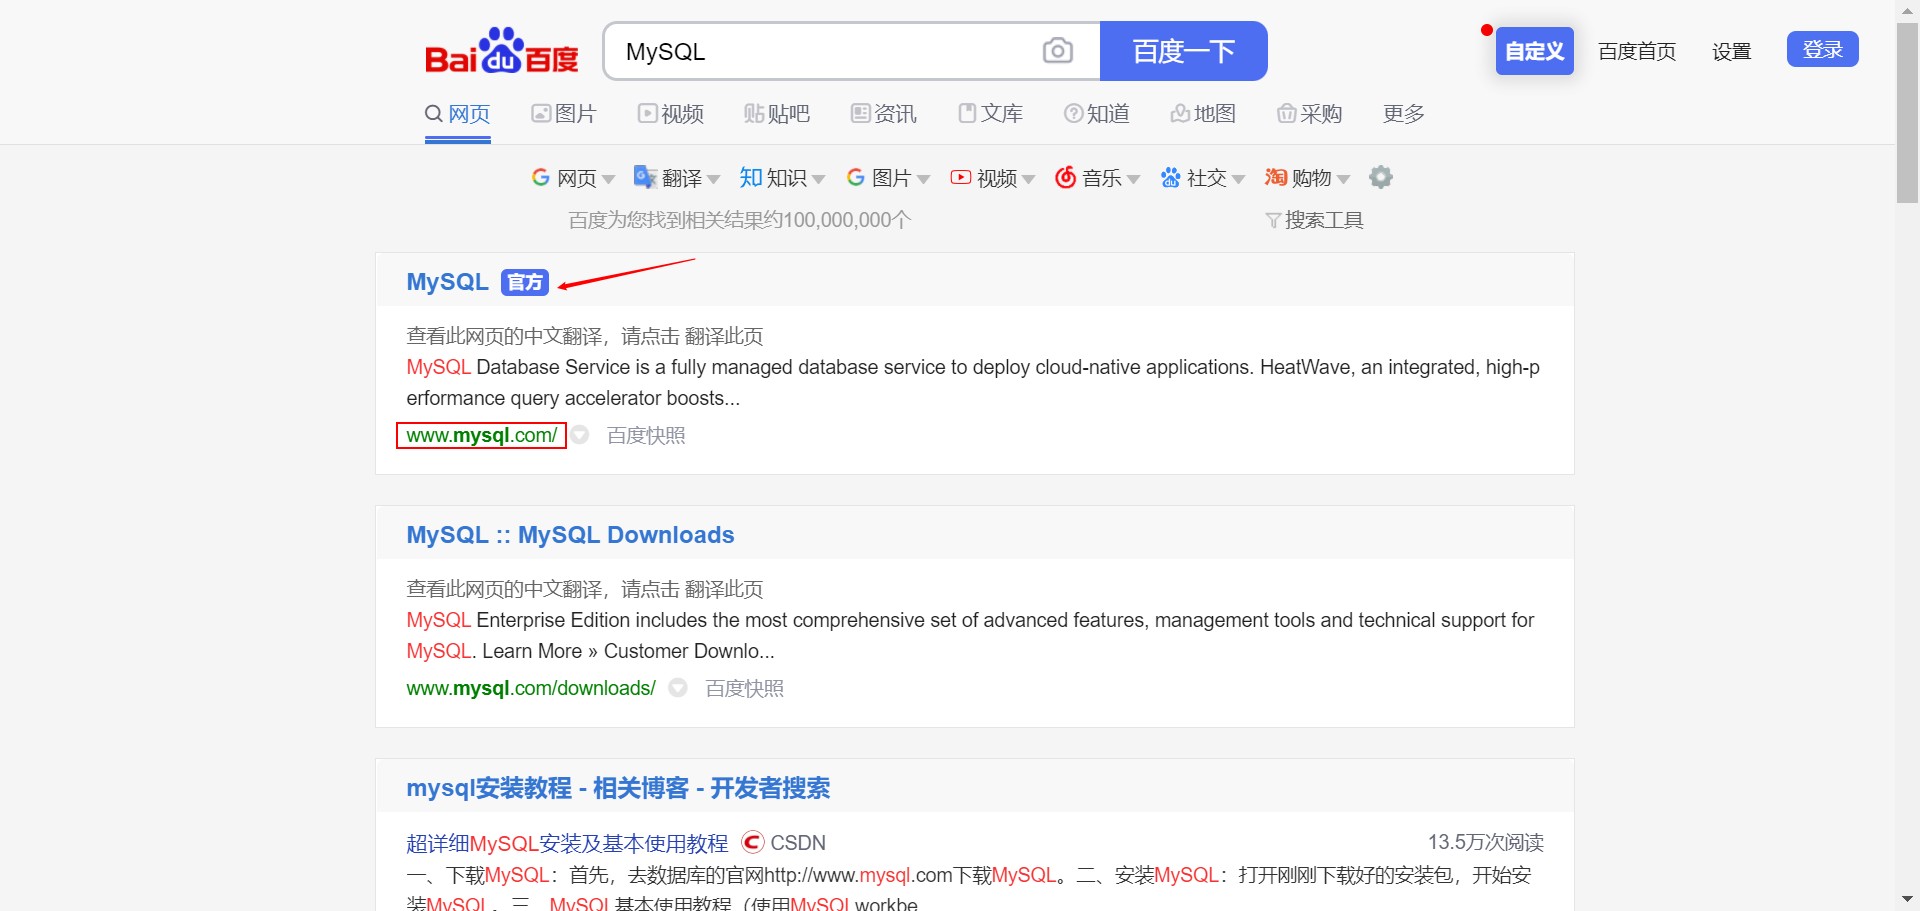Viewport: 1920px width, 911px height.
Task: Expand the custom bar 视频 dropdown arrow
Action: tap(1028, 180)
